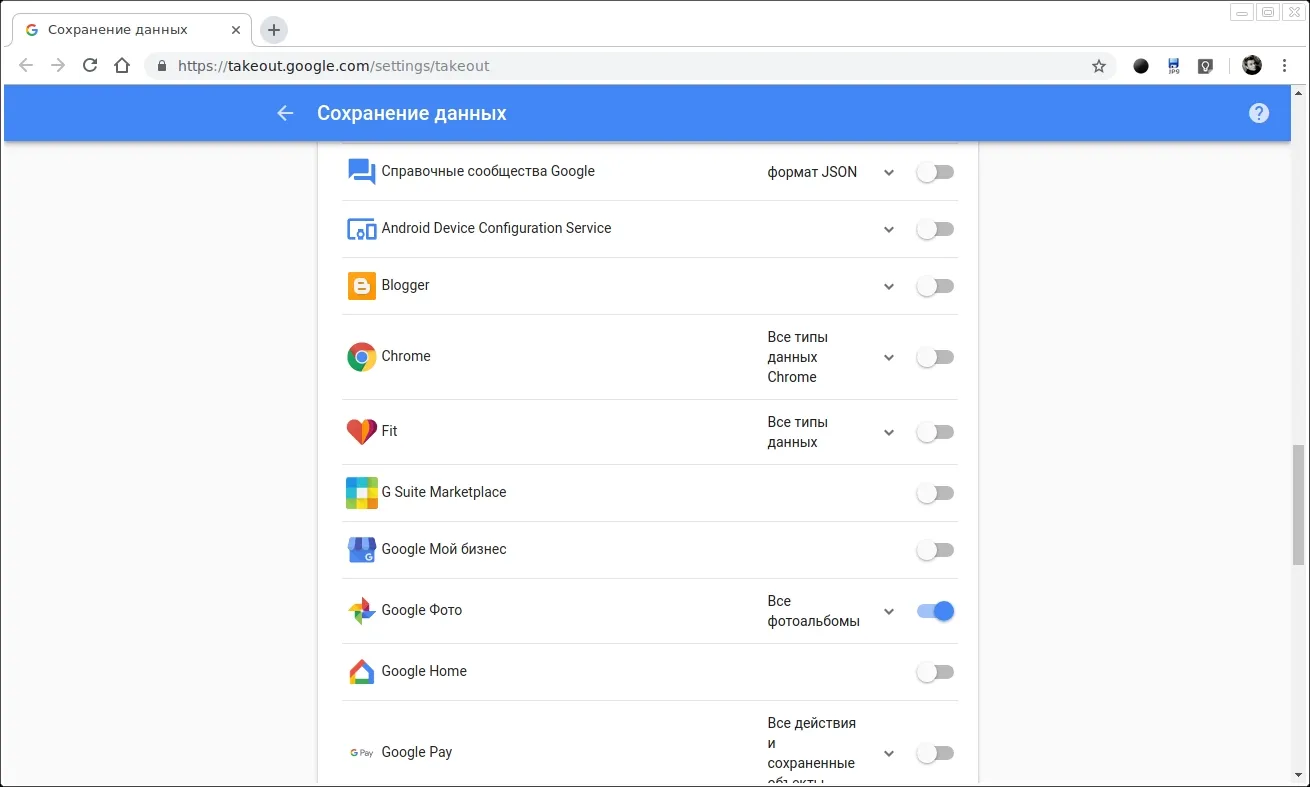The width and height of the screenshot is (1310, 787).
Task: Enable the Google My Business toggle
Action: (x=935, y=550)
